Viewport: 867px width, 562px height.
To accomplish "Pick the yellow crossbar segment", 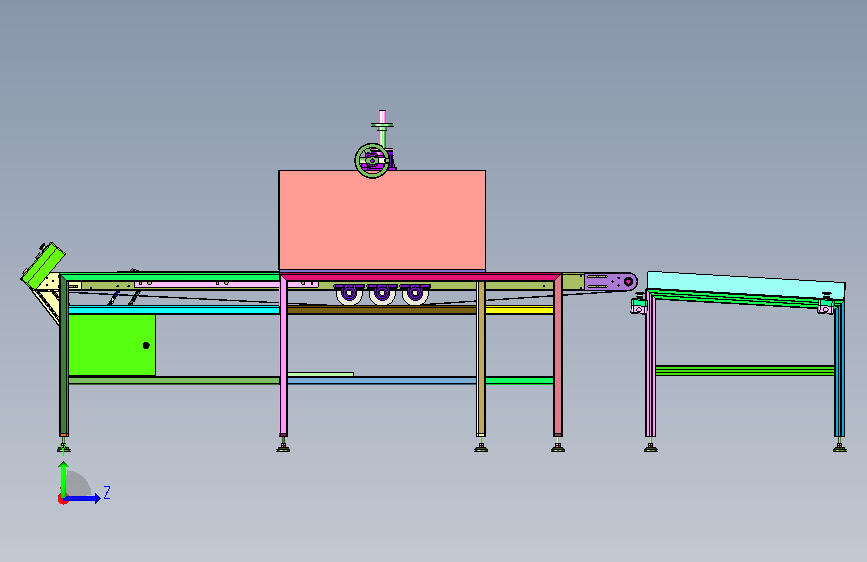I will [x=519, y=310].
